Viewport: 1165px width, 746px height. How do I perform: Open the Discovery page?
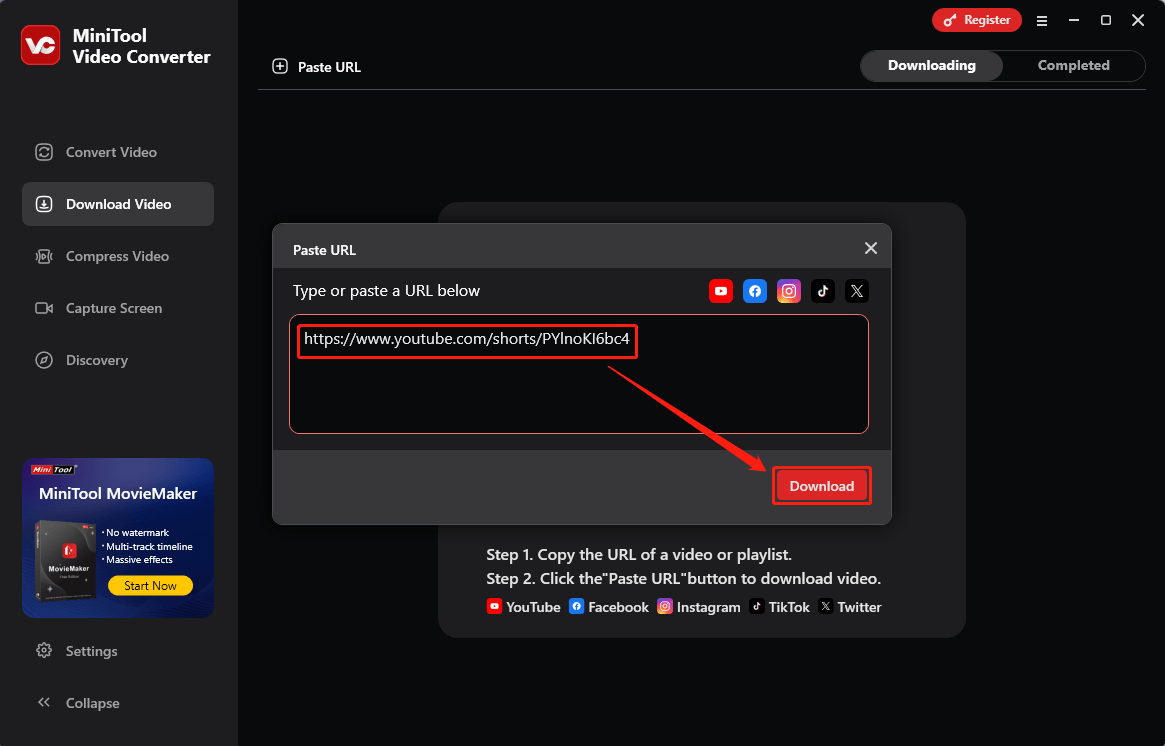pyautogui.click(x=82, y=360)
